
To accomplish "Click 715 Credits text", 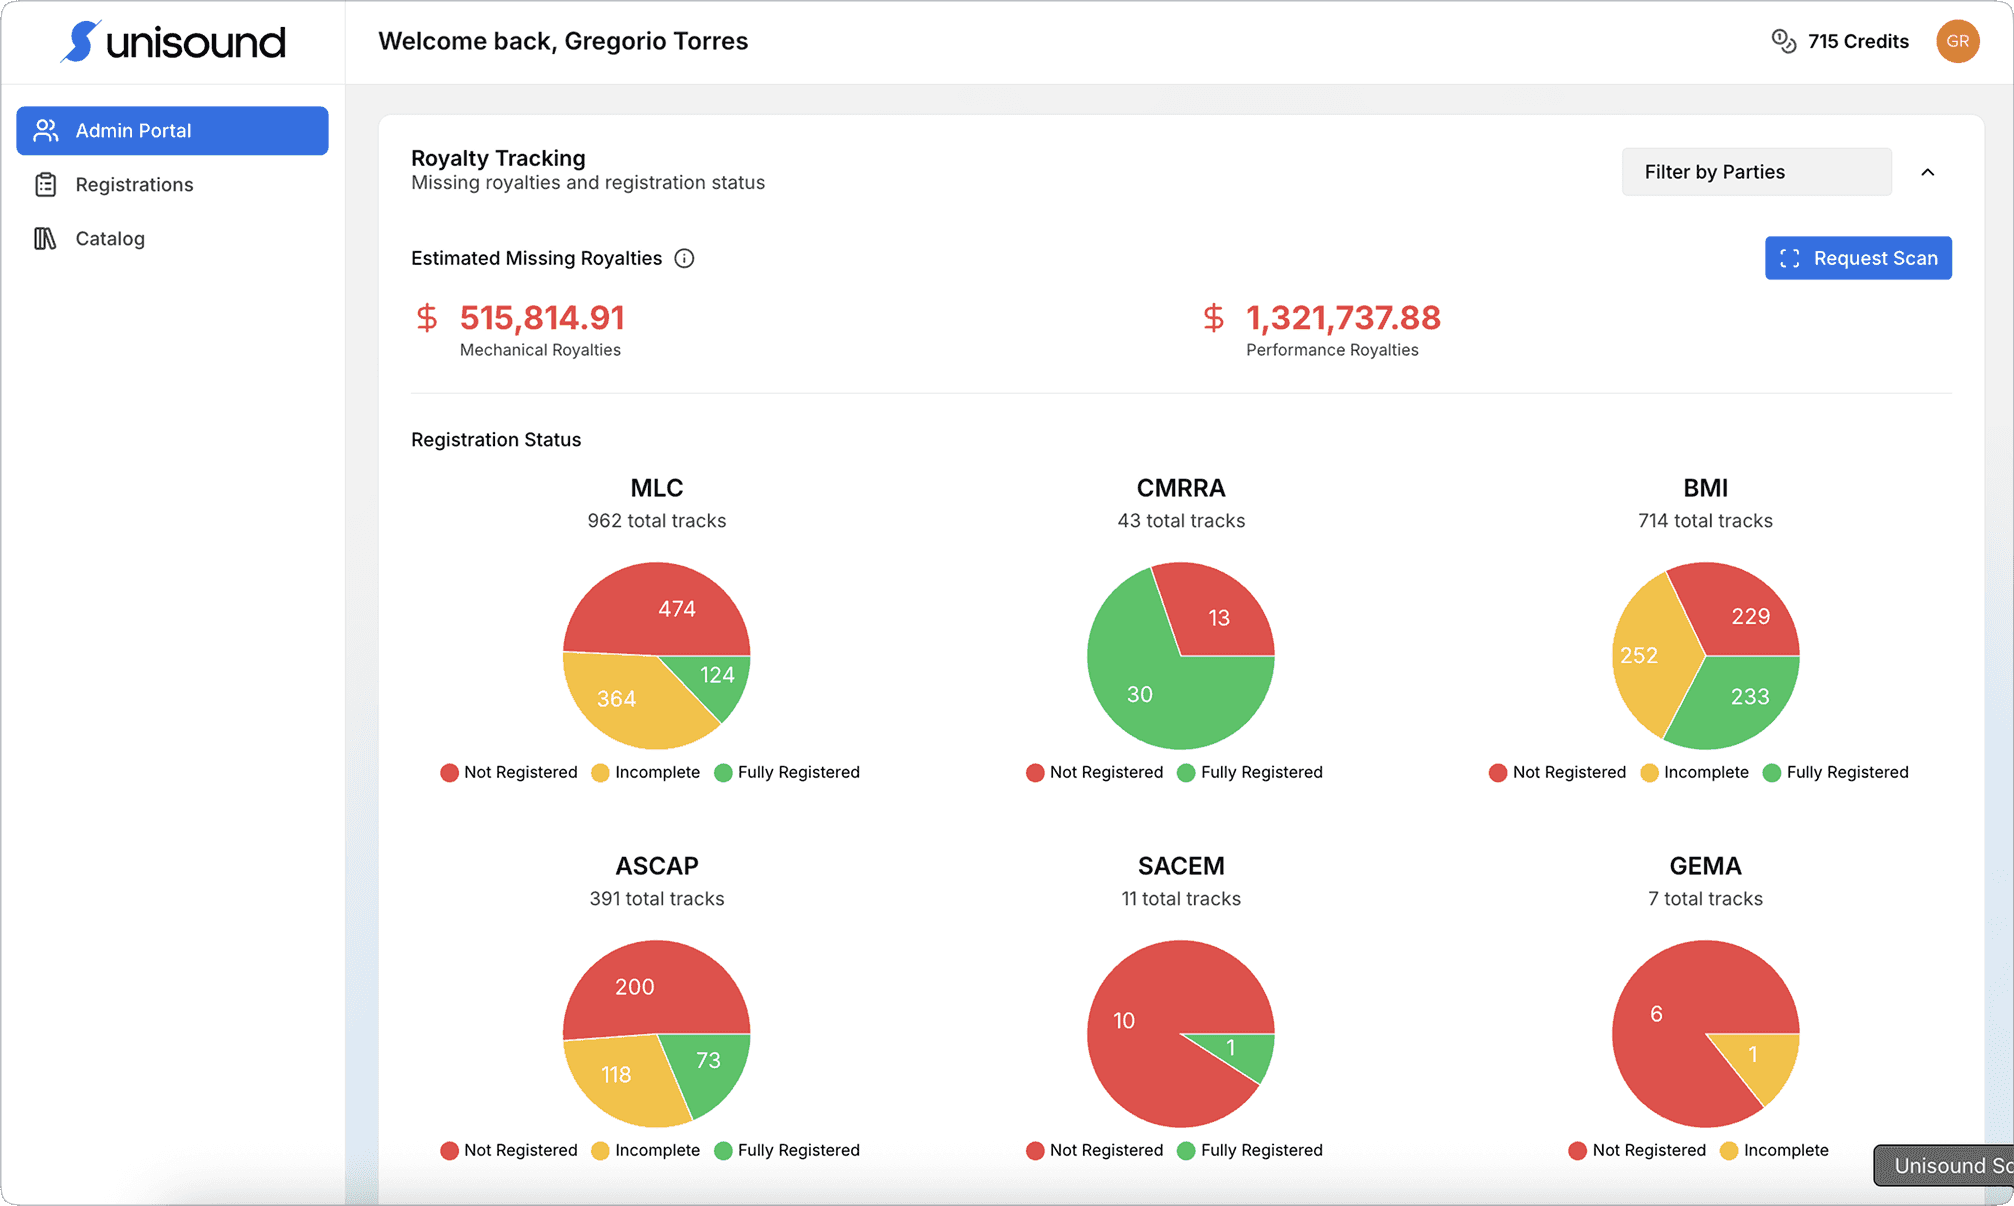I will [1858, 41].
